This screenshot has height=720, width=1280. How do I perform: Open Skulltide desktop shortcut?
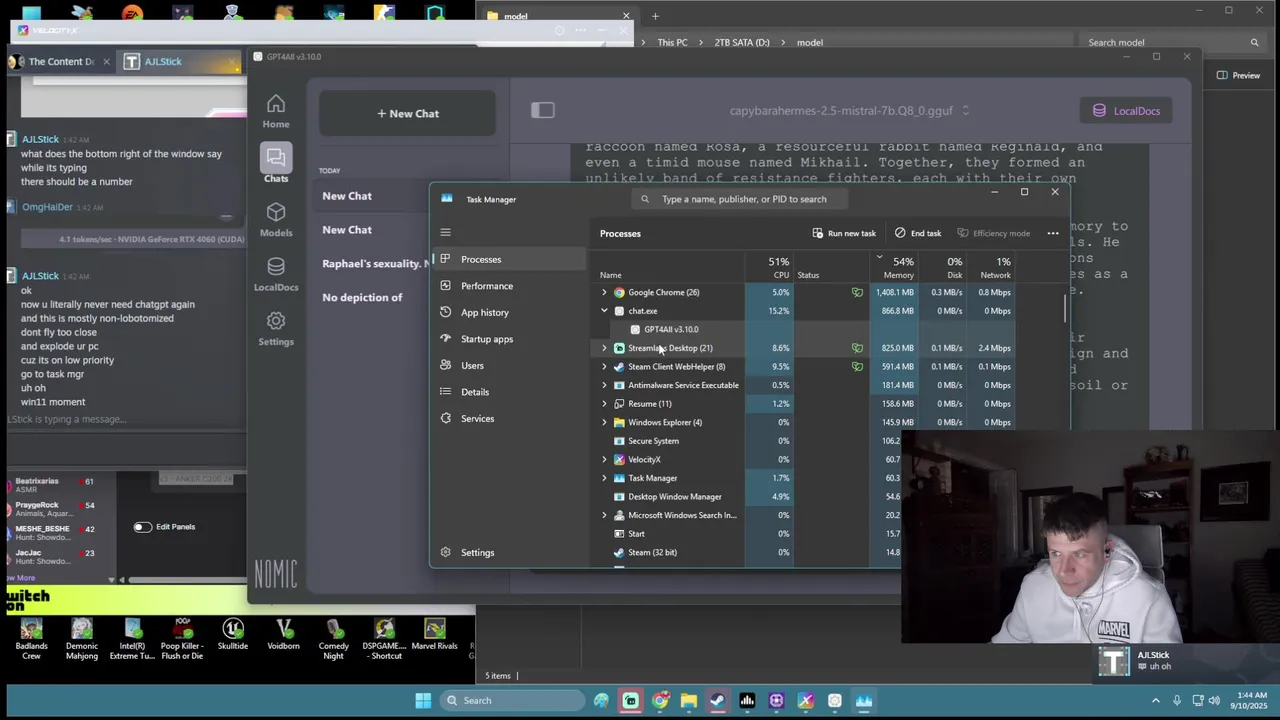pos(233,634)
